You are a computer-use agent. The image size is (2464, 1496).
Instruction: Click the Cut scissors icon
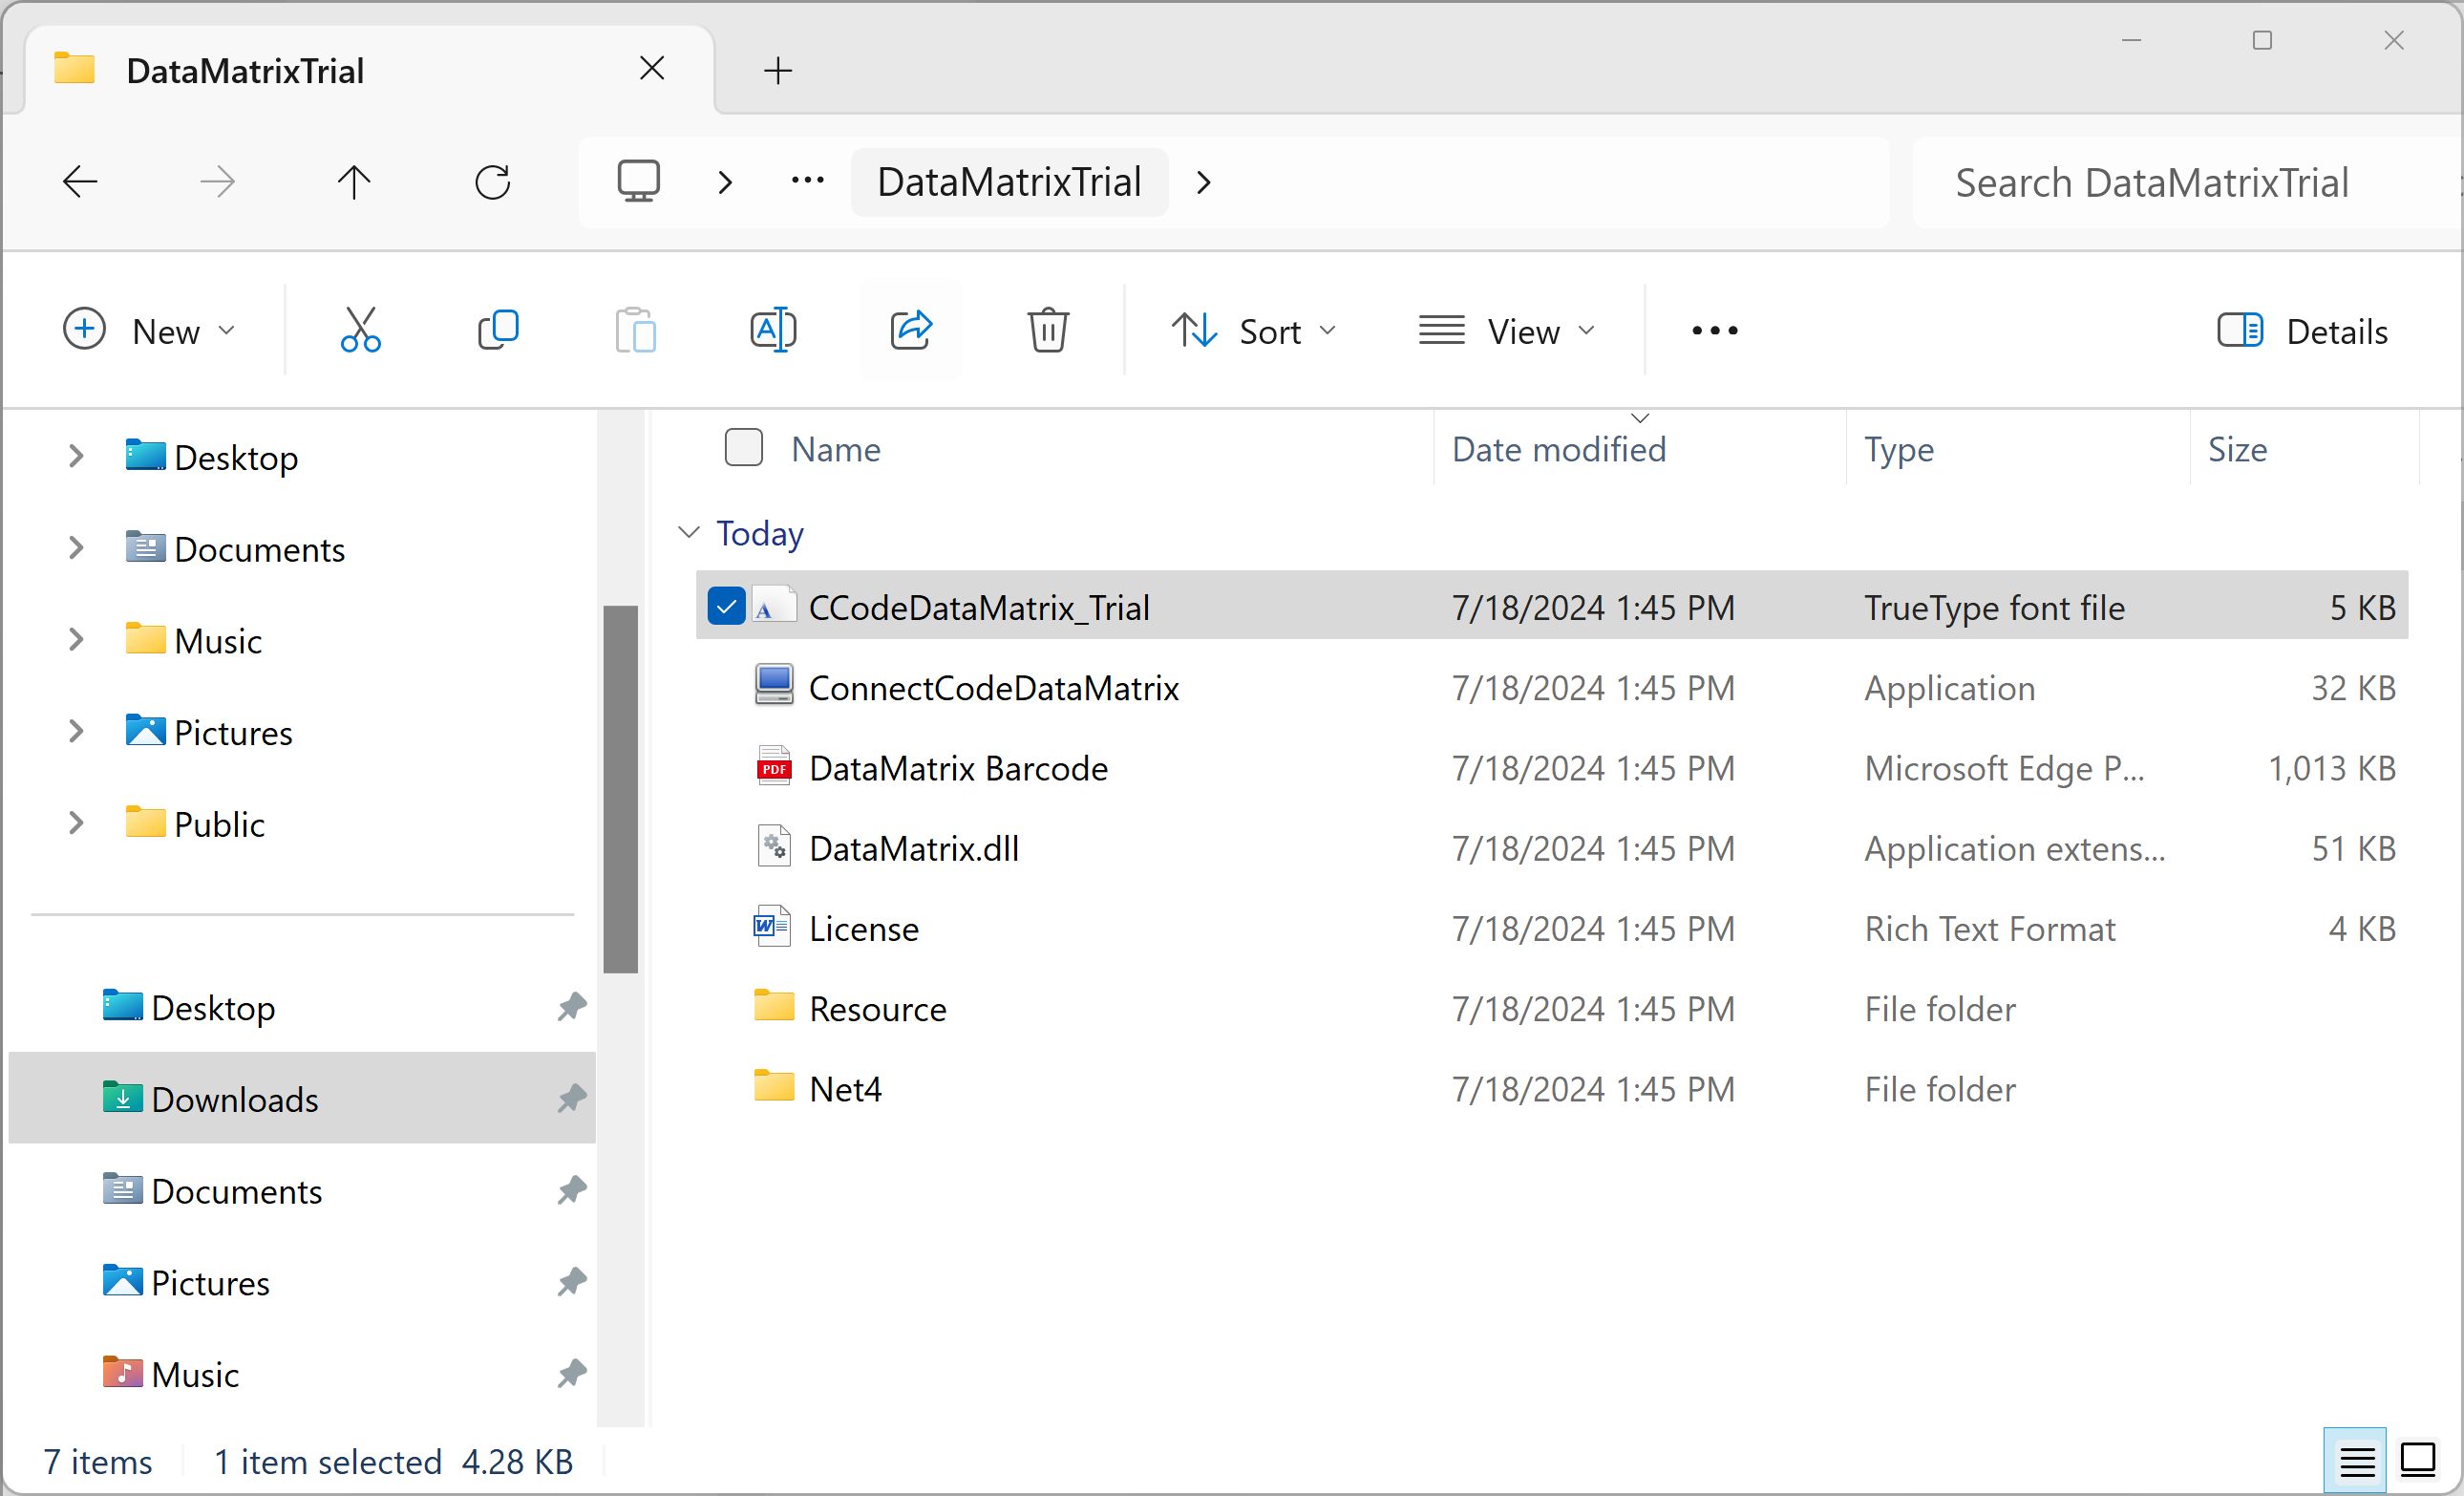tap(360, 330)
